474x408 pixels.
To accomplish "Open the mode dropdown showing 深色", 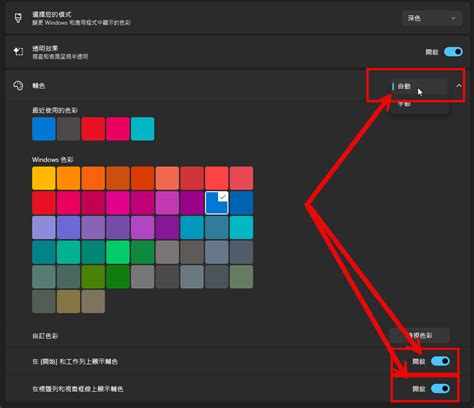I will 432,18.
